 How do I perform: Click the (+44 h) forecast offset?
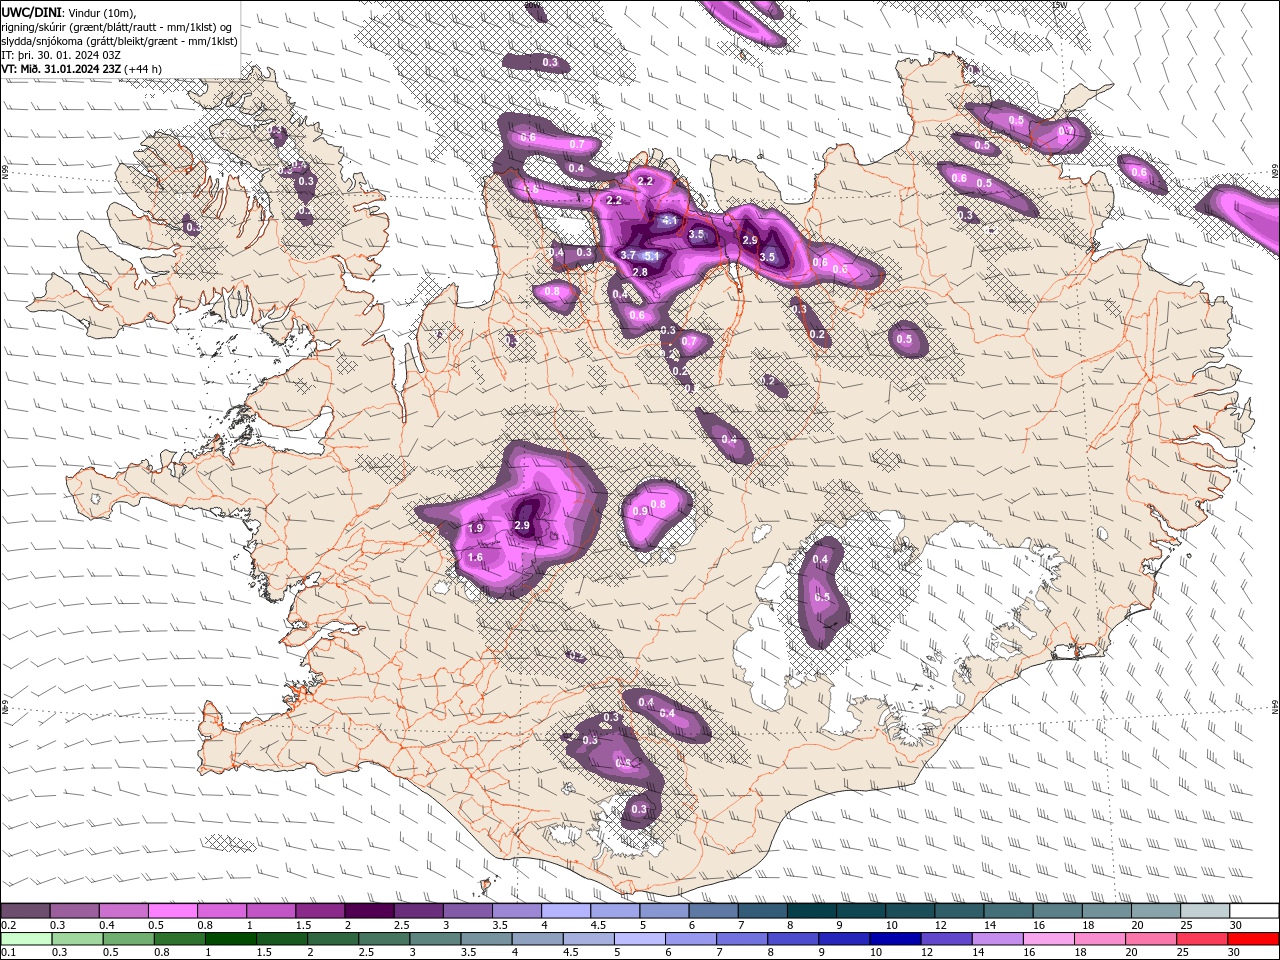tap(144, 69)
